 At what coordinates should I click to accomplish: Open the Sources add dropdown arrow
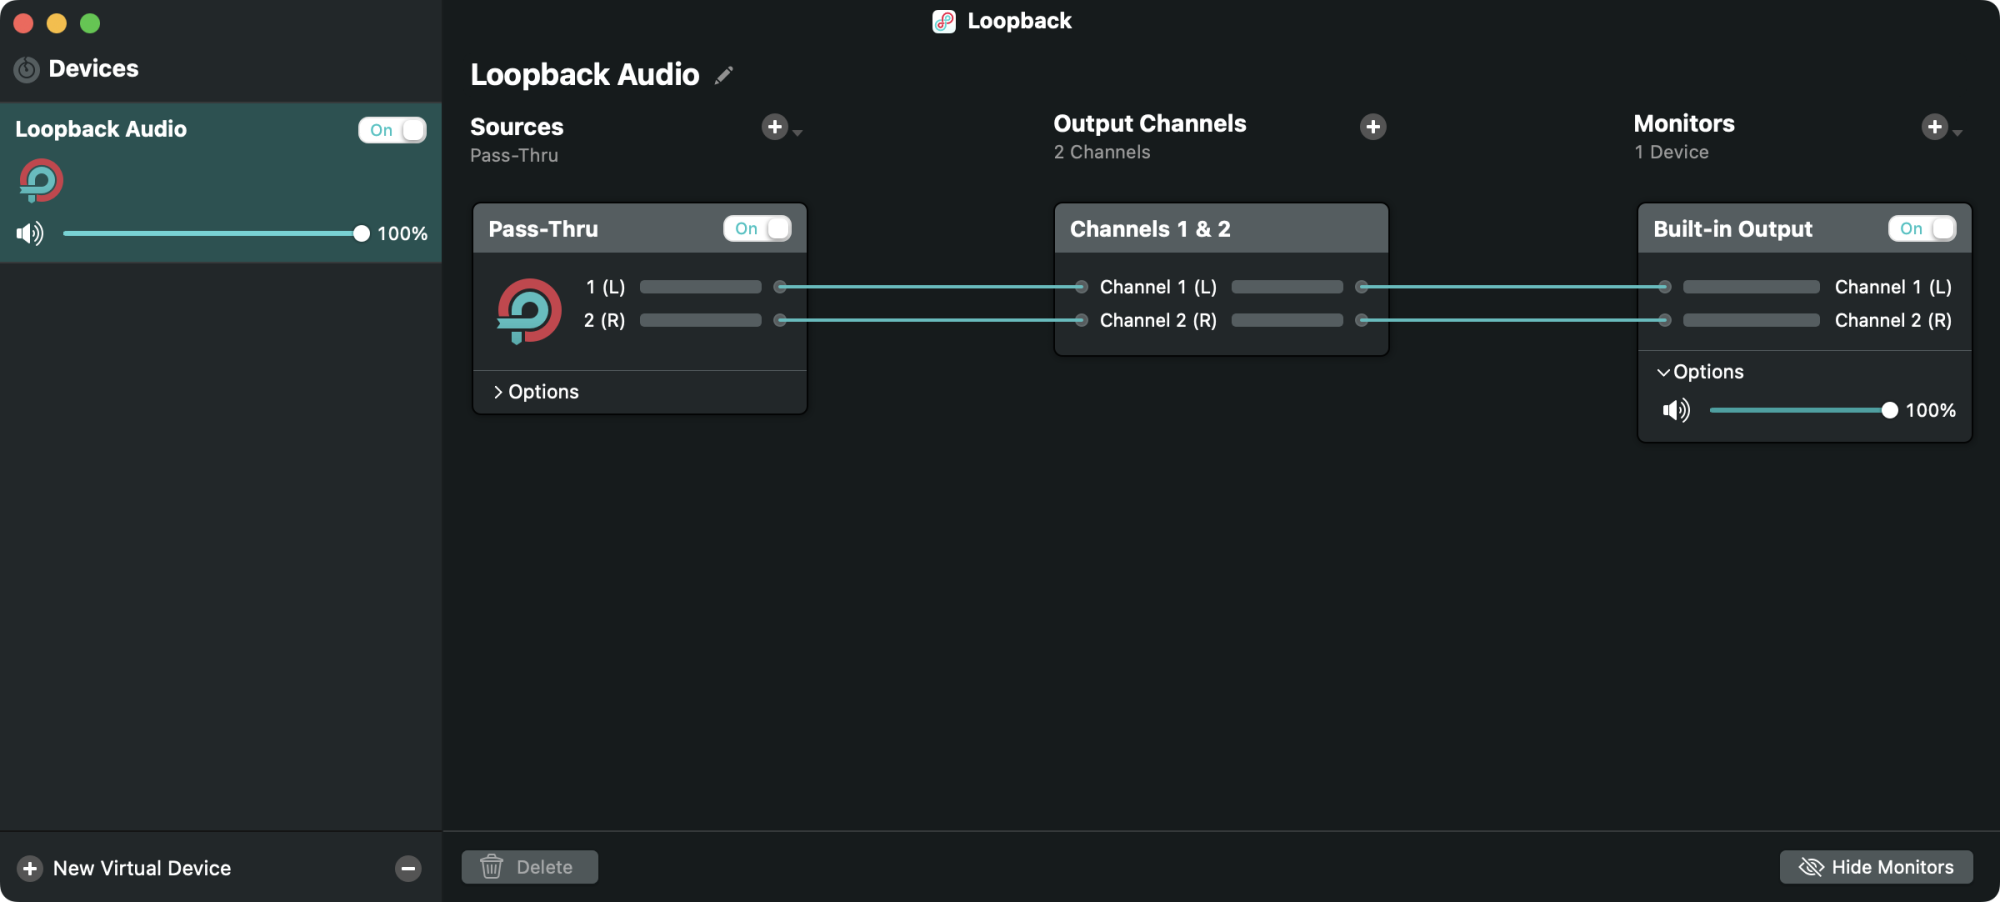797,132
